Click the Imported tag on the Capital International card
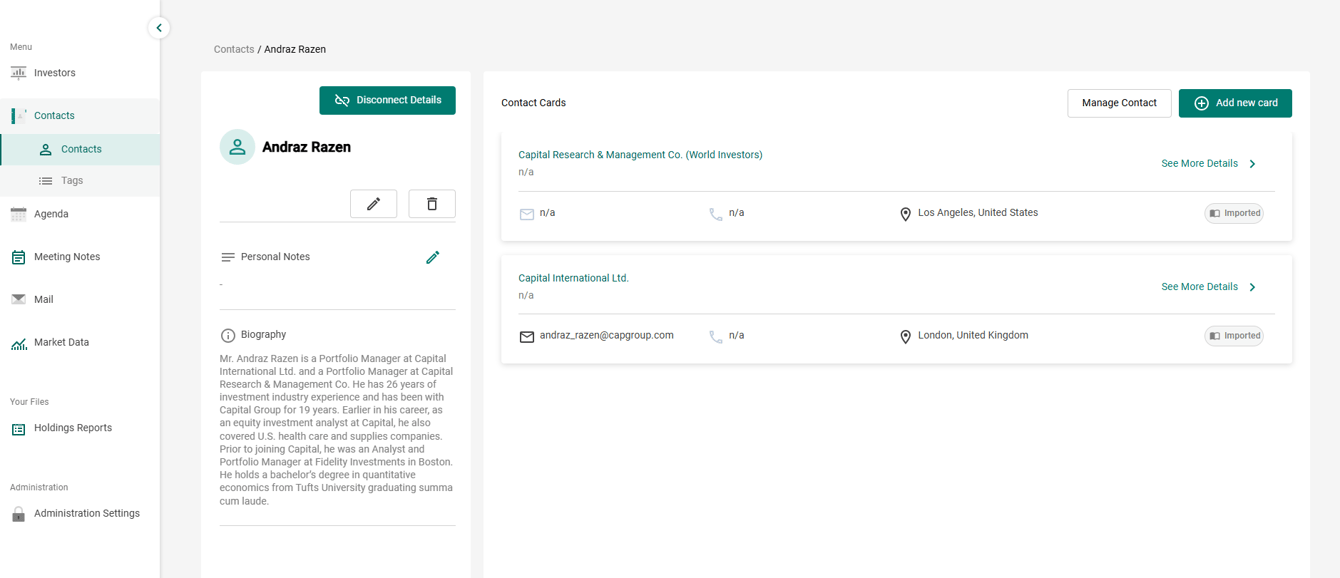Screen dimensions: 1340x578 coord(1234,336)
